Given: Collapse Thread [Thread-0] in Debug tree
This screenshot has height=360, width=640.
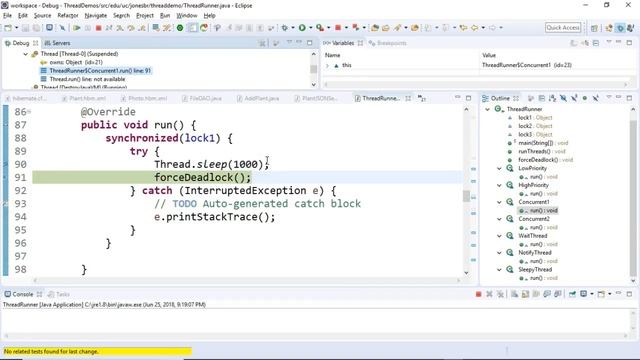Looking at the screenshot, I should pos(25,54).
